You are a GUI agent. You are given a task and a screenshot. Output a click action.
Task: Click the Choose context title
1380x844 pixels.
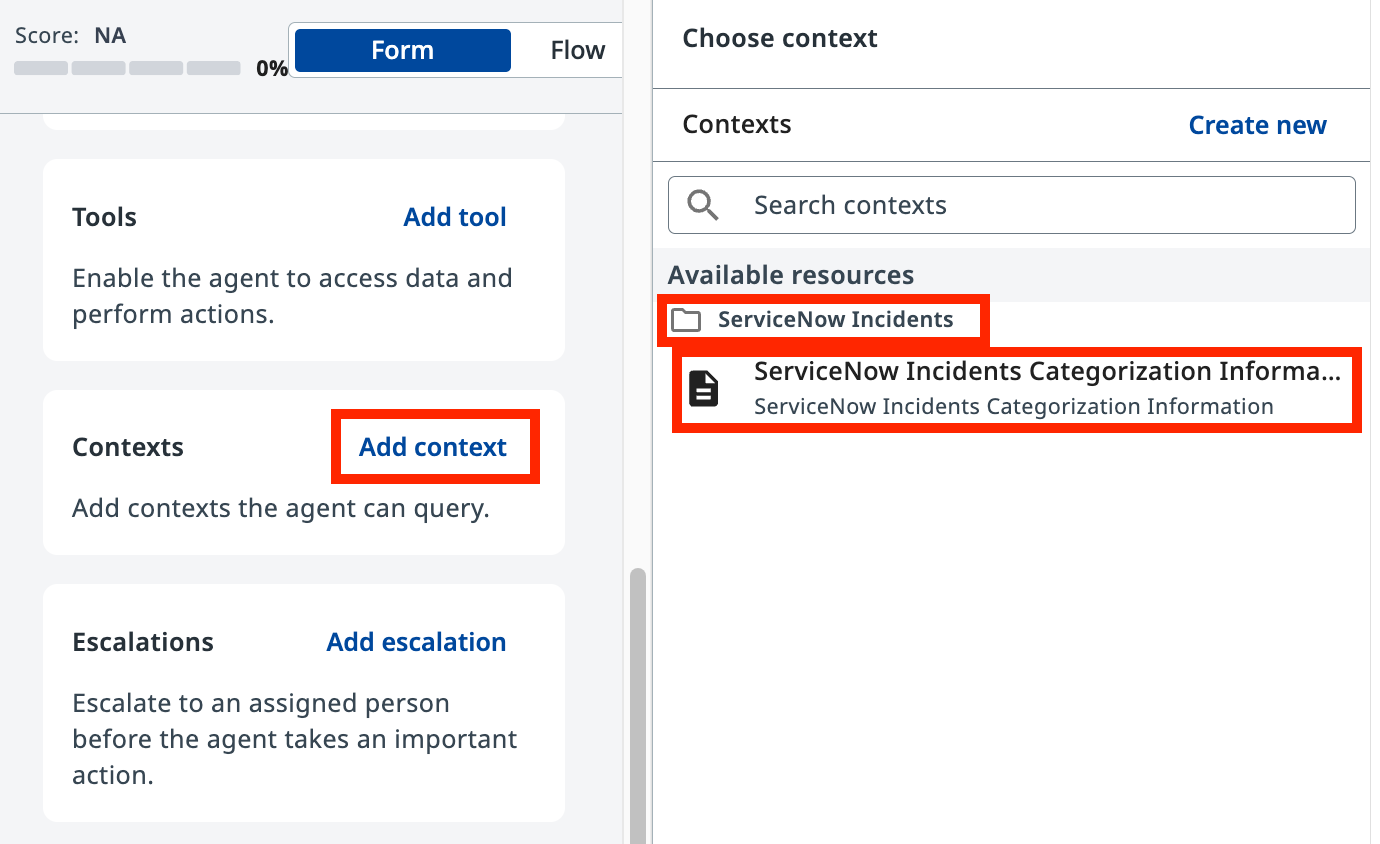point(780,39)
